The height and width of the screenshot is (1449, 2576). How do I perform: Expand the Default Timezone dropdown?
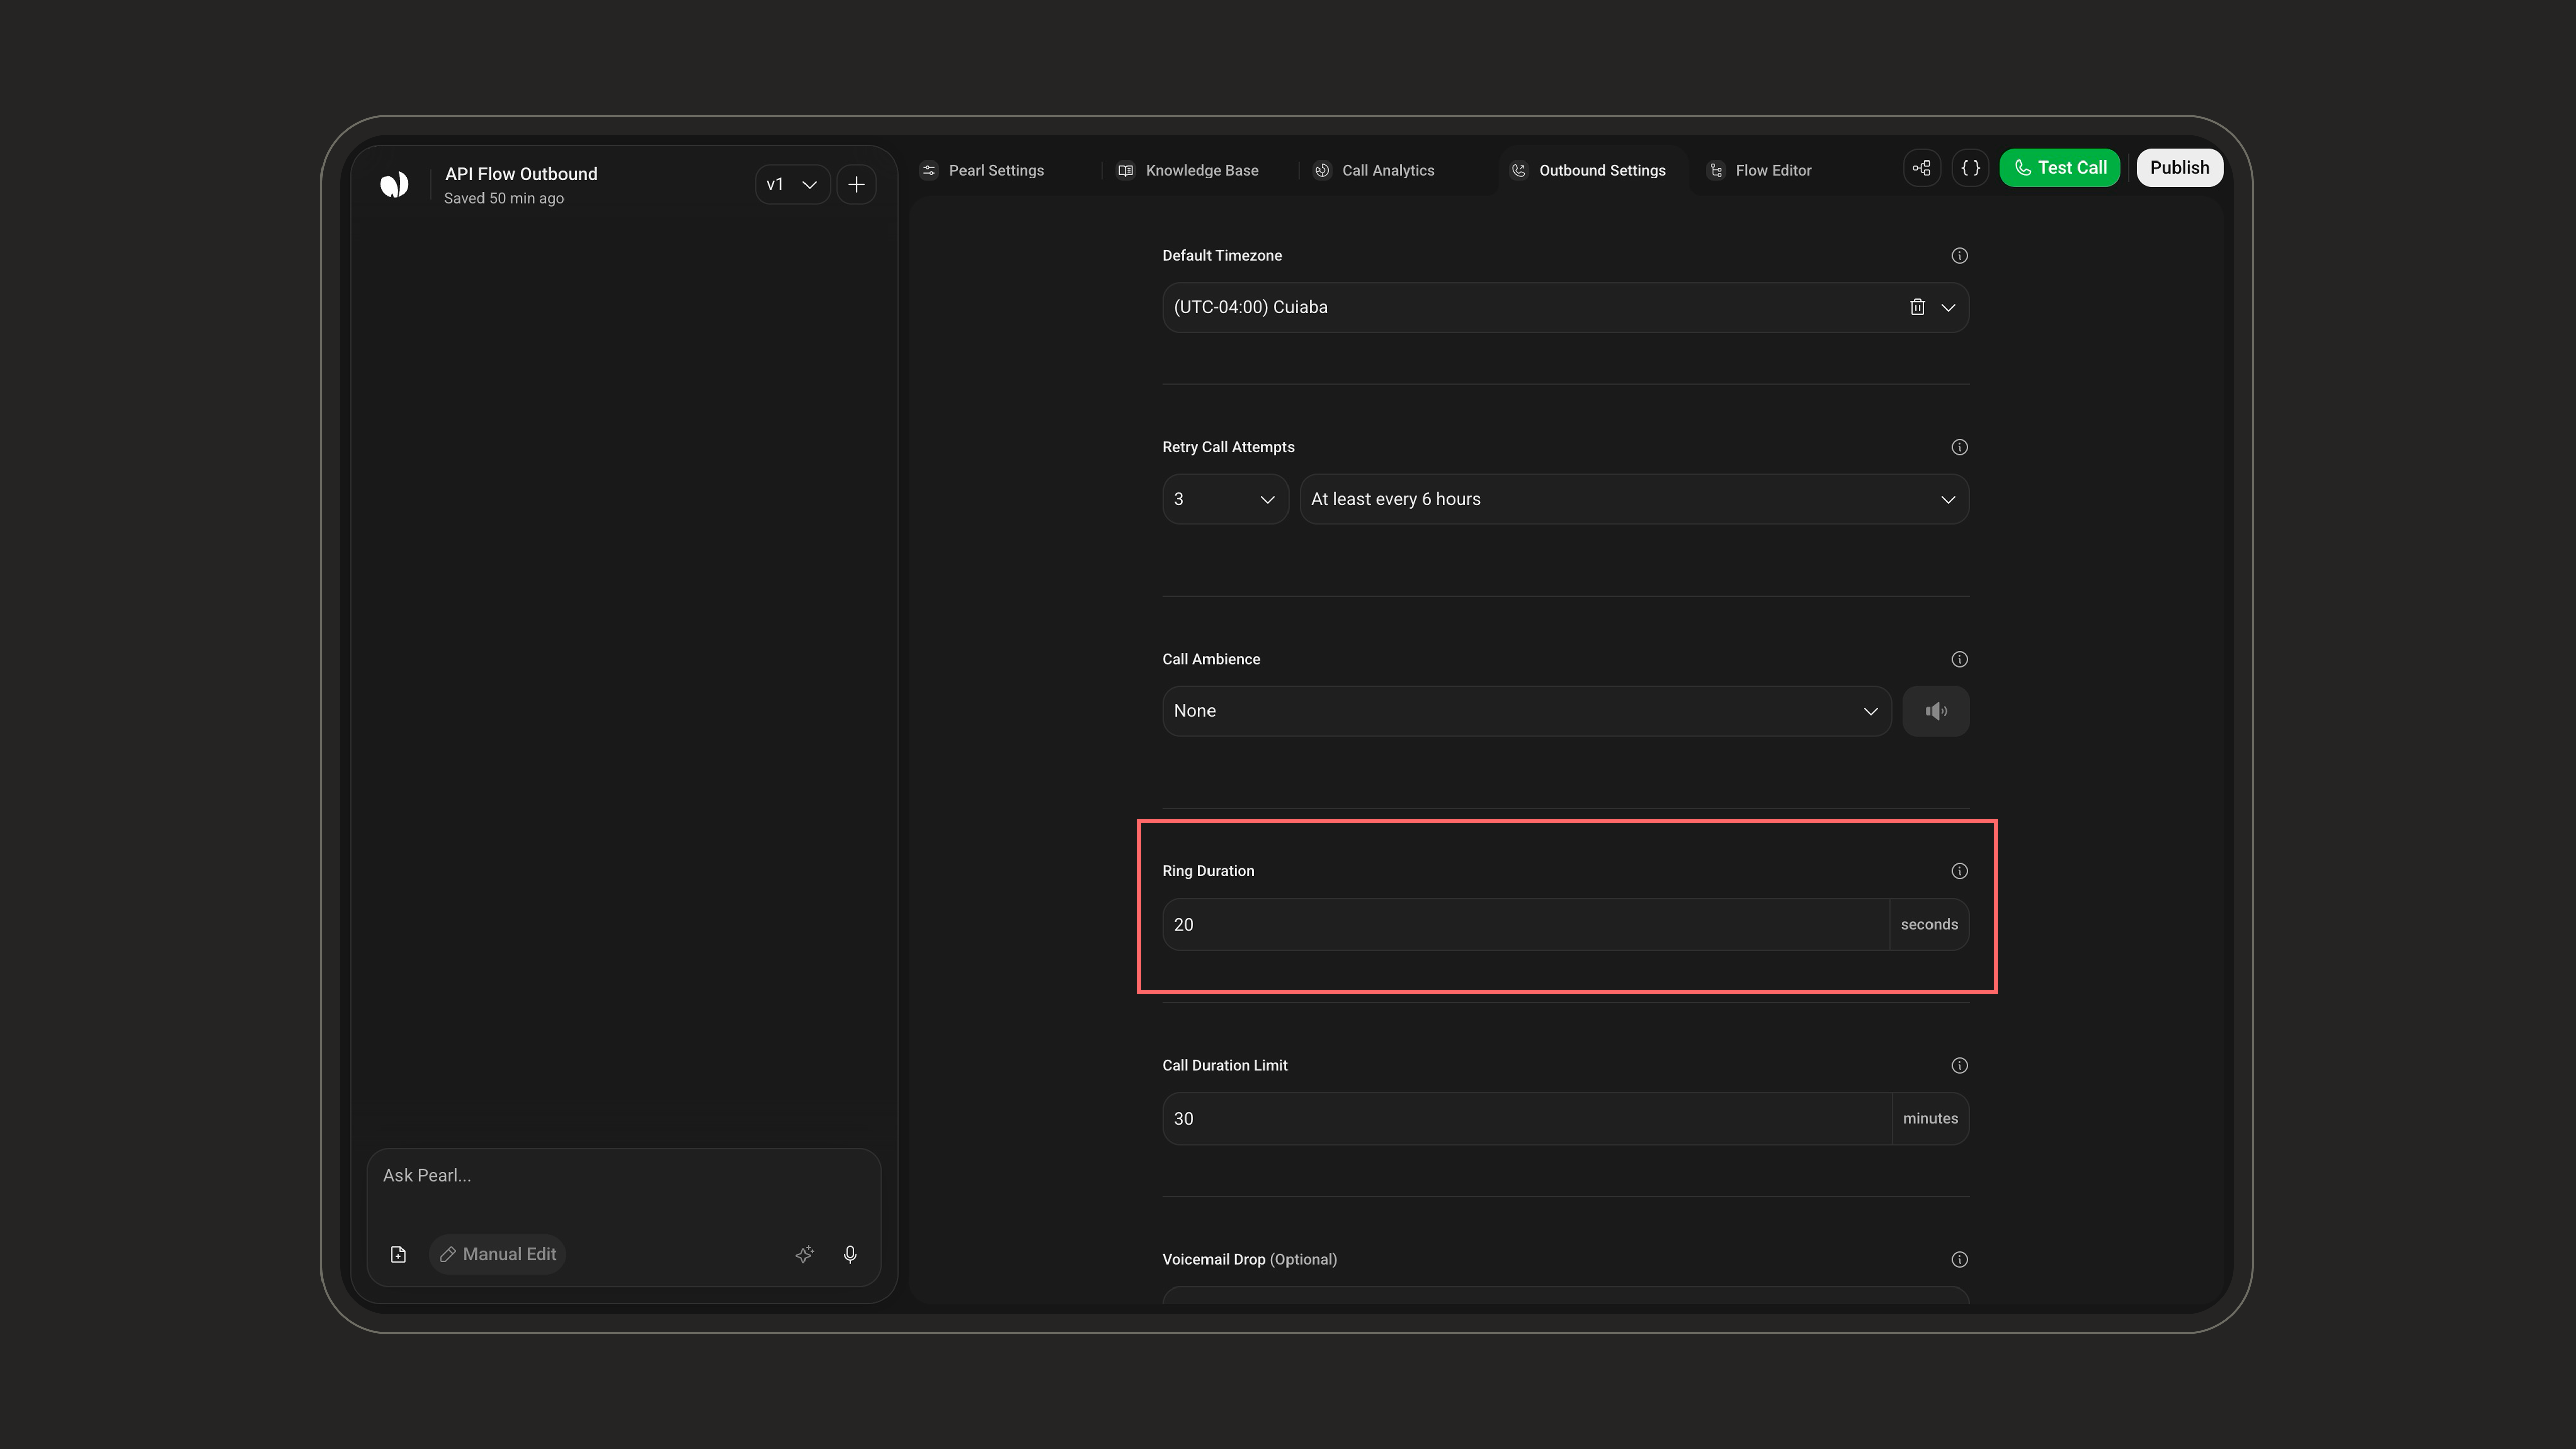[1948, 307]
